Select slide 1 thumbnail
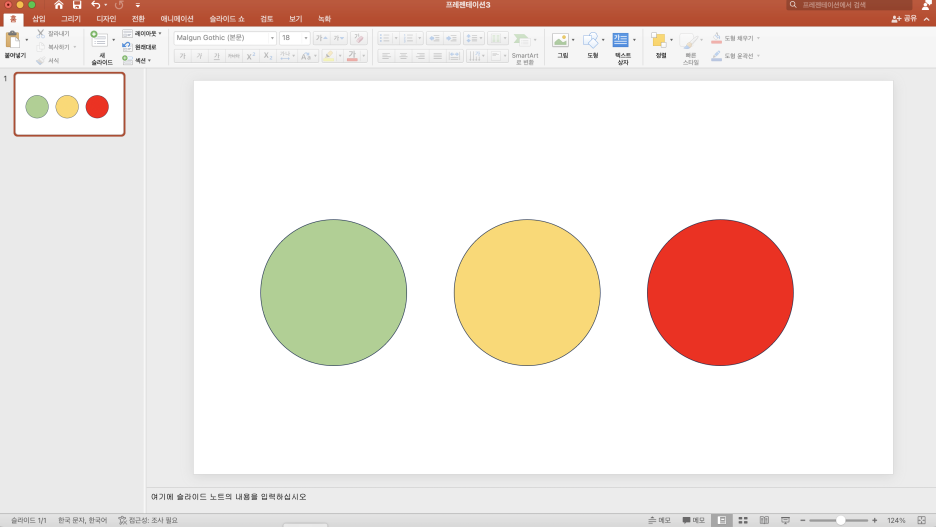 click(70, 104)
